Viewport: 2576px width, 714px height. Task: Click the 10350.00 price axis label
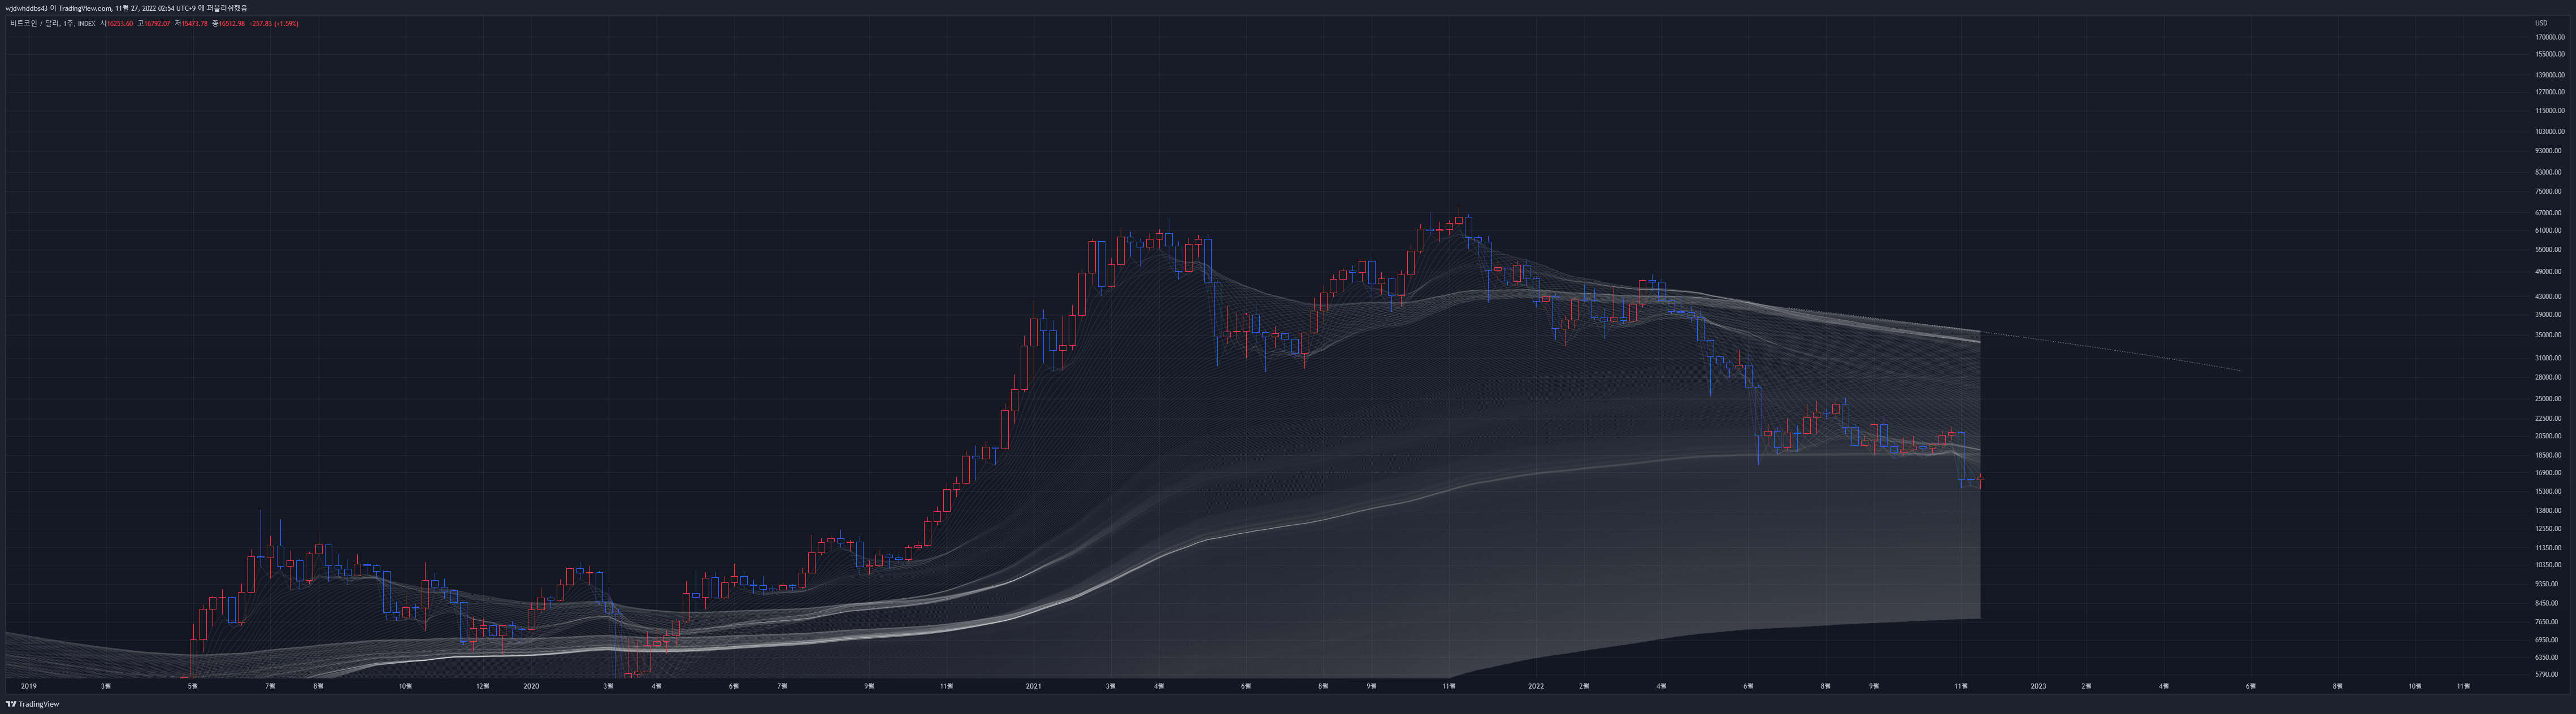tap(2548, 565)
